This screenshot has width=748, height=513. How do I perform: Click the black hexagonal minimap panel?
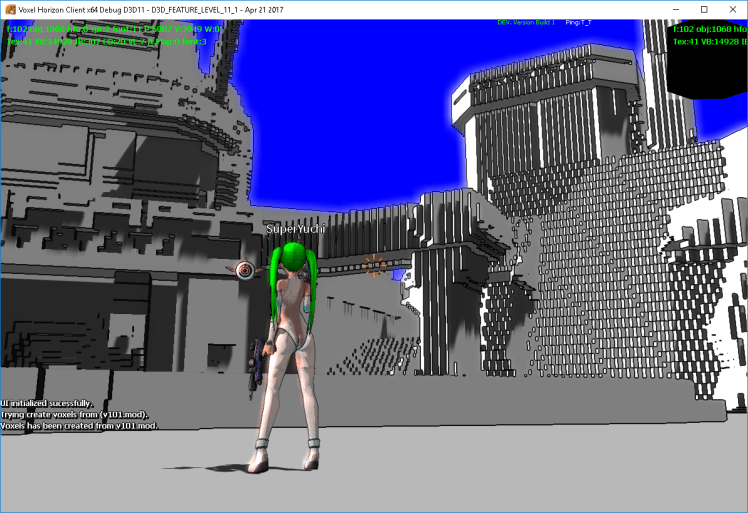click(707, 59)
